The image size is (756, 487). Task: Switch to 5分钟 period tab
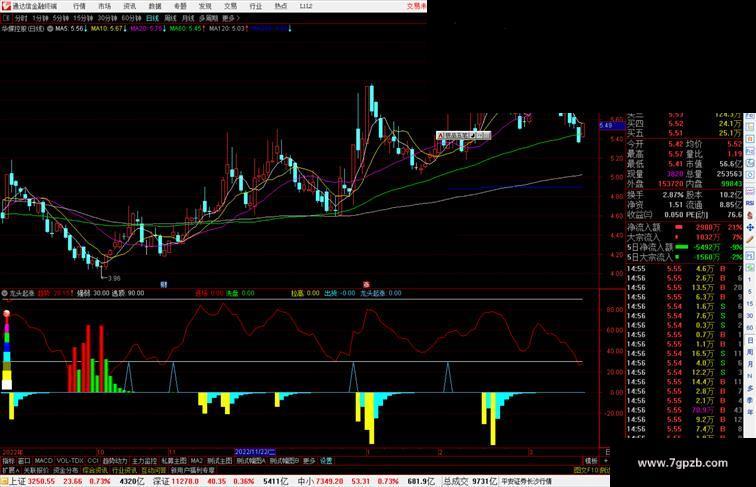(x=61, y=18)
